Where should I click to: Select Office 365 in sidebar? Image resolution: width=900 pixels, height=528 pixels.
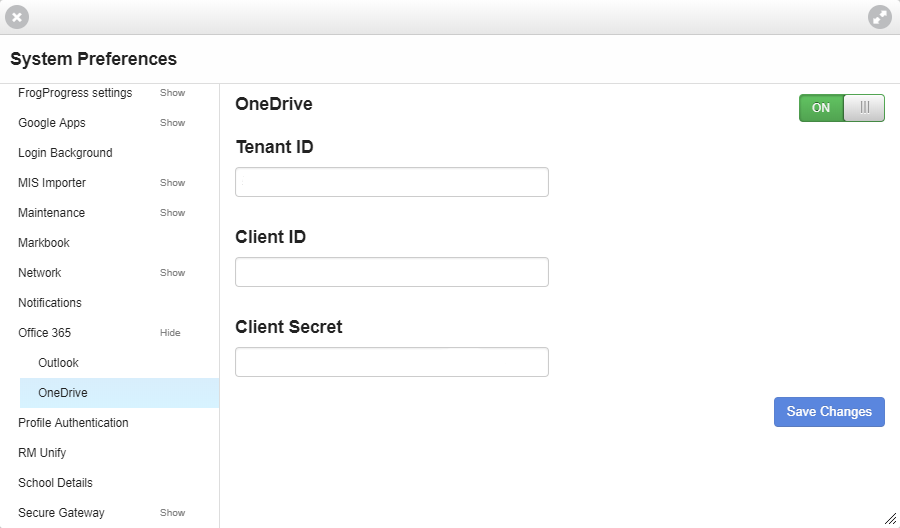pyautogui.click(x=45, y=333)
